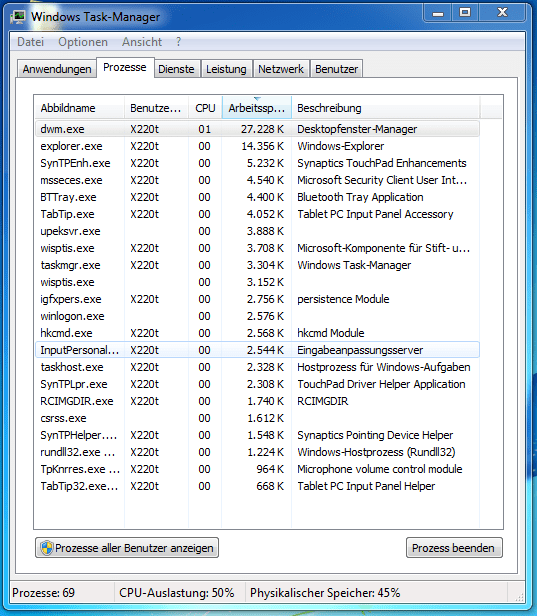Select the igfxpers.exe process
Screen dimensions: 537x616
pyautogui.click(x=257, y=299)
